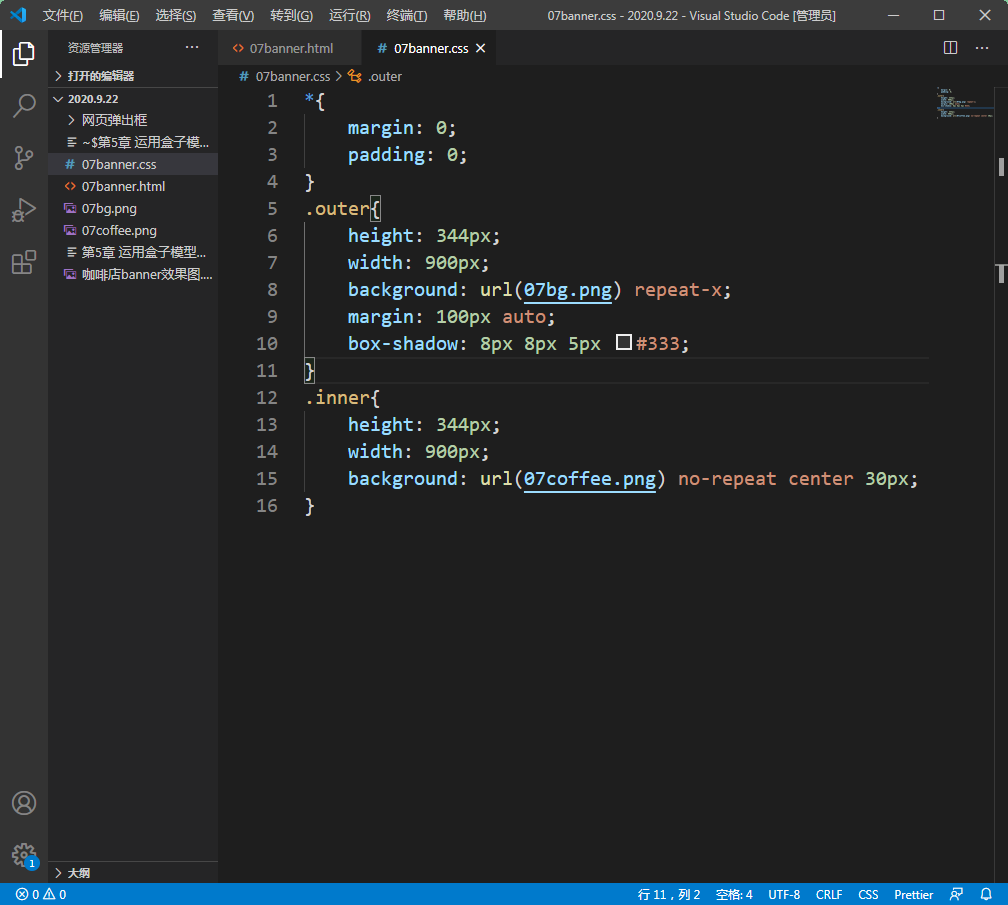This screenshot has height=905, width=1008.
Task: Open the Extensions view
Action: click(x=24, y=262)
